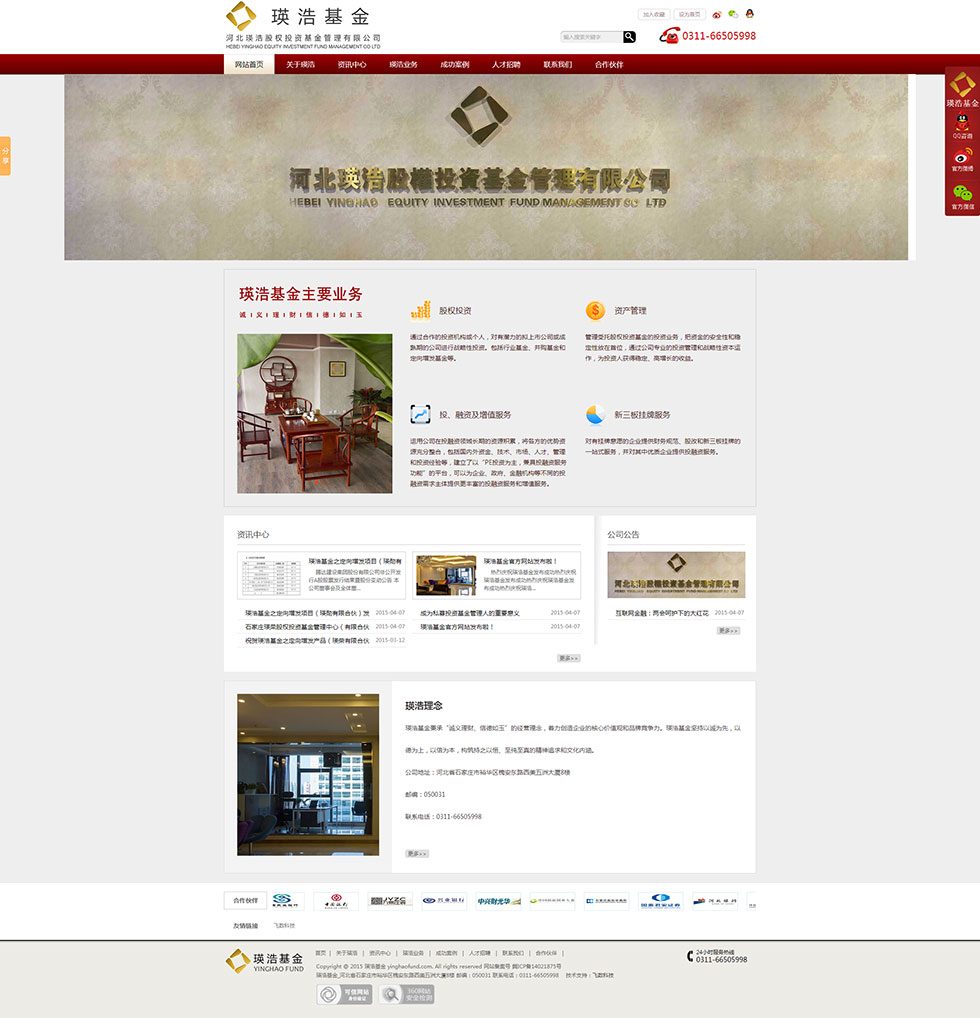This screenshot has width=980, height=1018.
Task: Click the 设为首页 button in the header
Action: pyautogui.click(x=690, y=14)
